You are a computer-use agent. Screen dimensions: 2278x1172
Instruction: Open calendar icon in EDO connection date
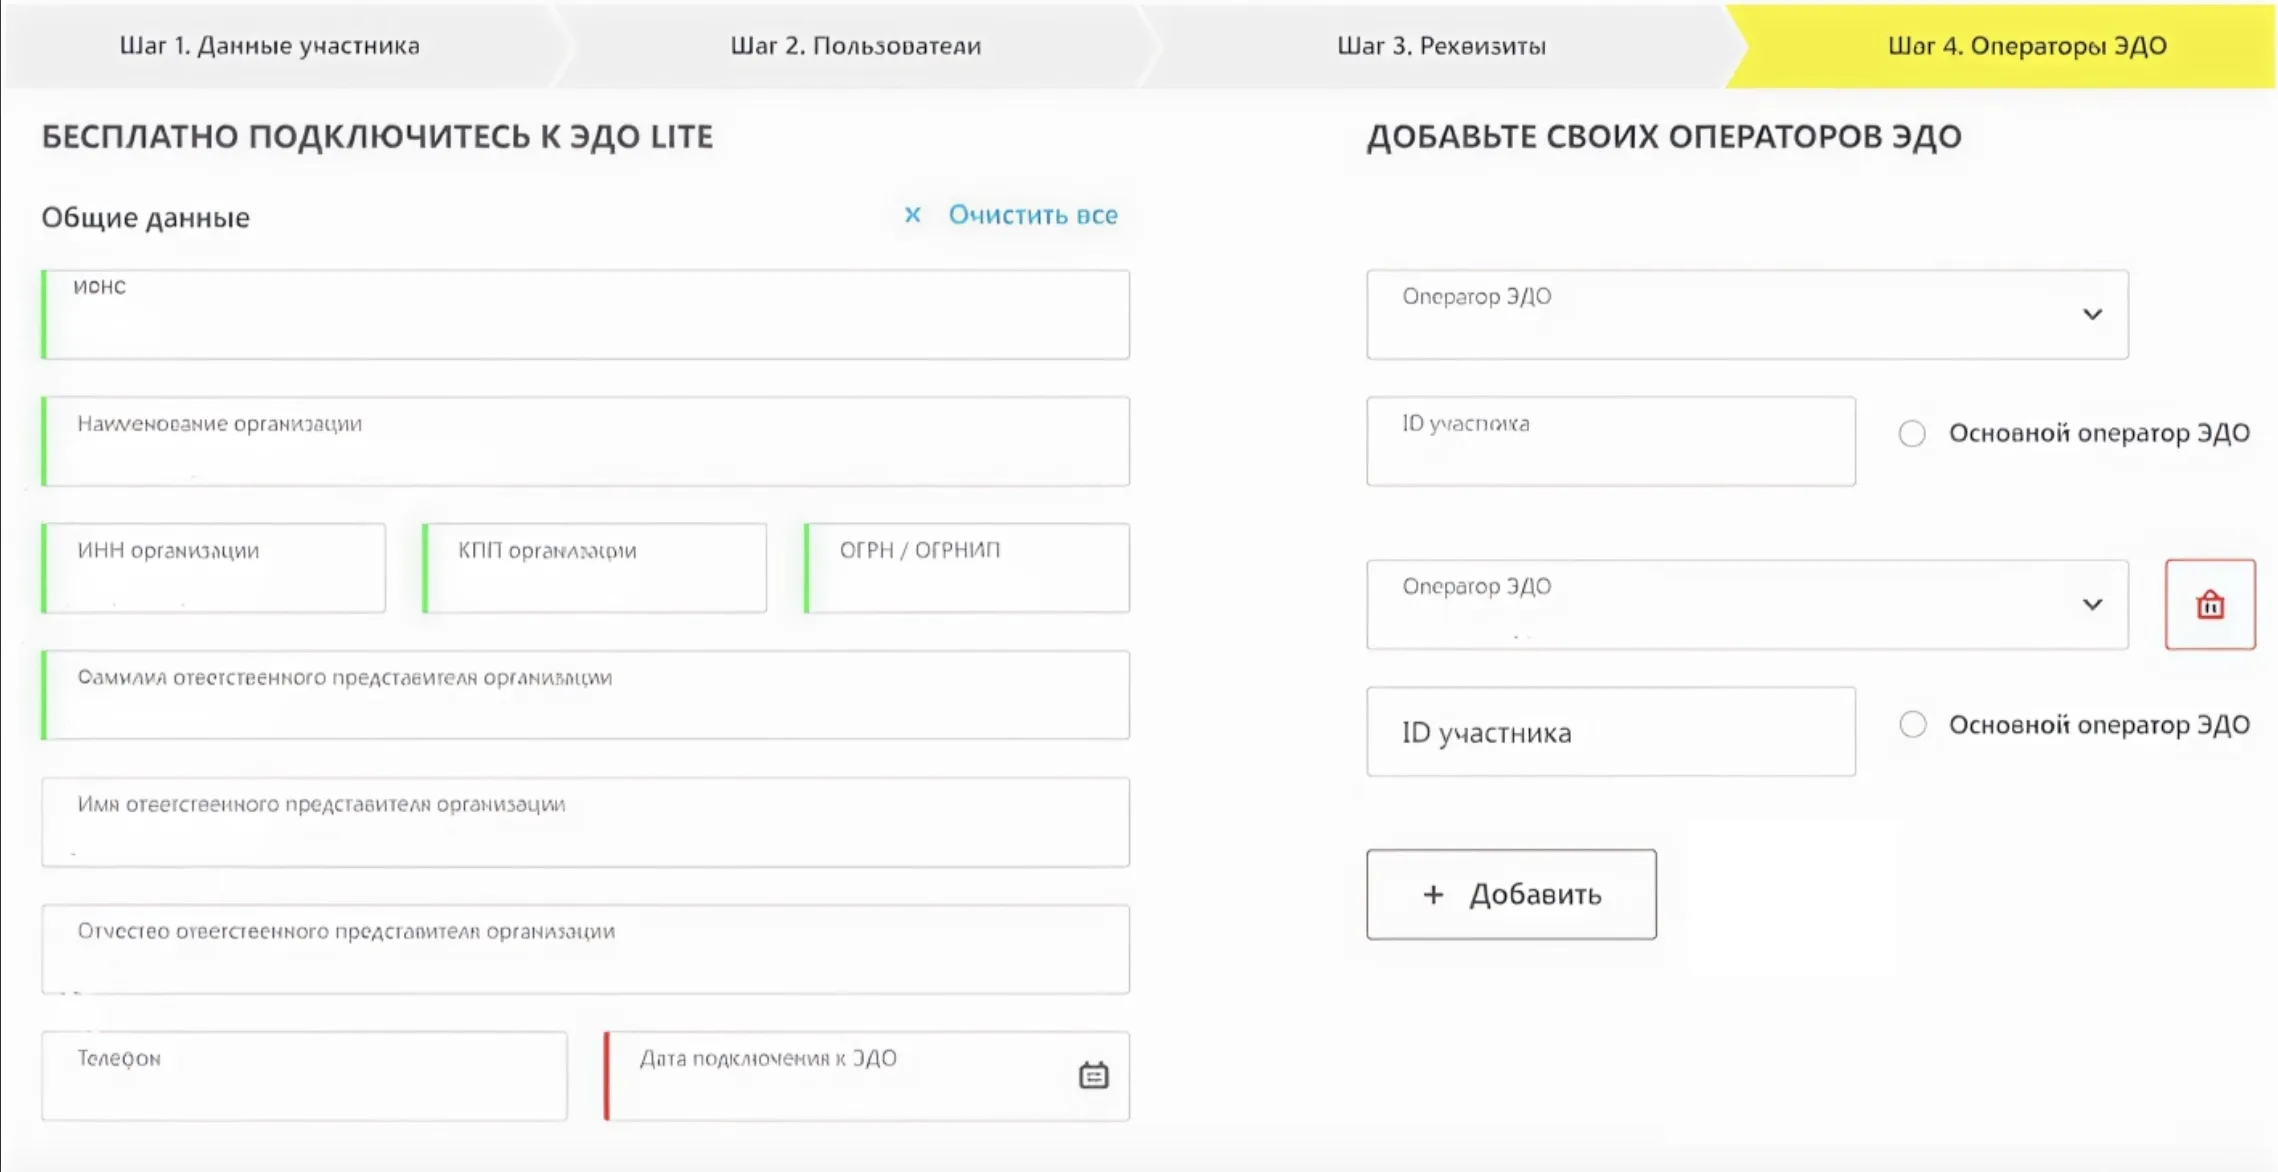(1093, 1075)
